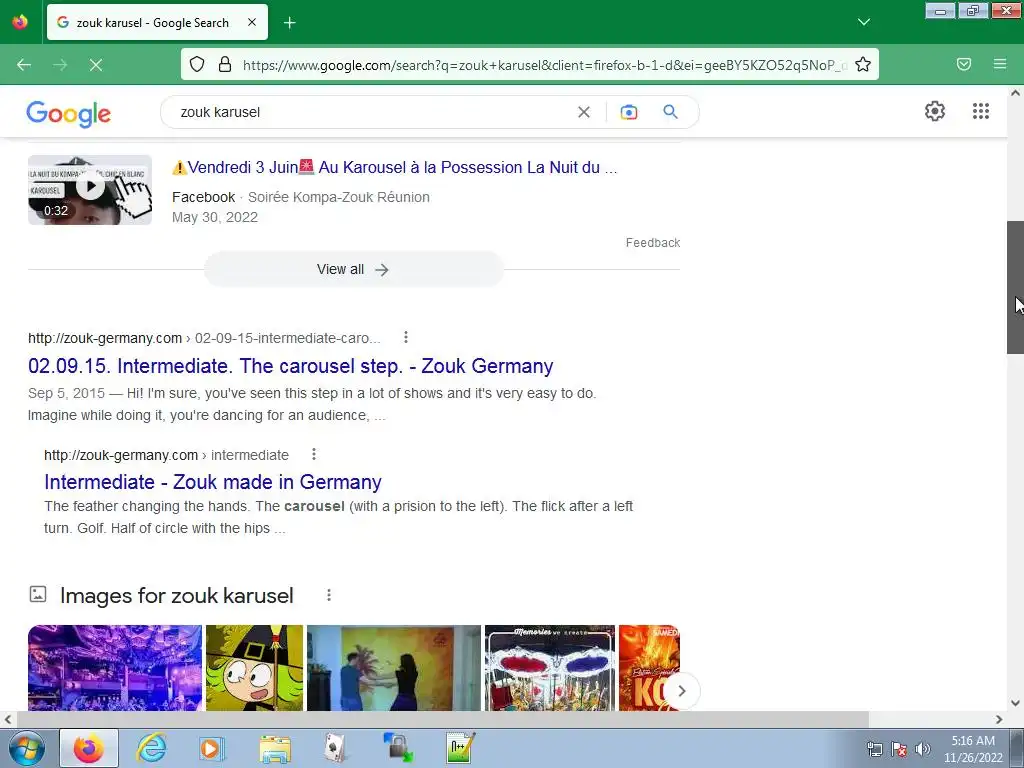
Task: Open the Solitaire cards taskbar icon
Action: (335, 748)
